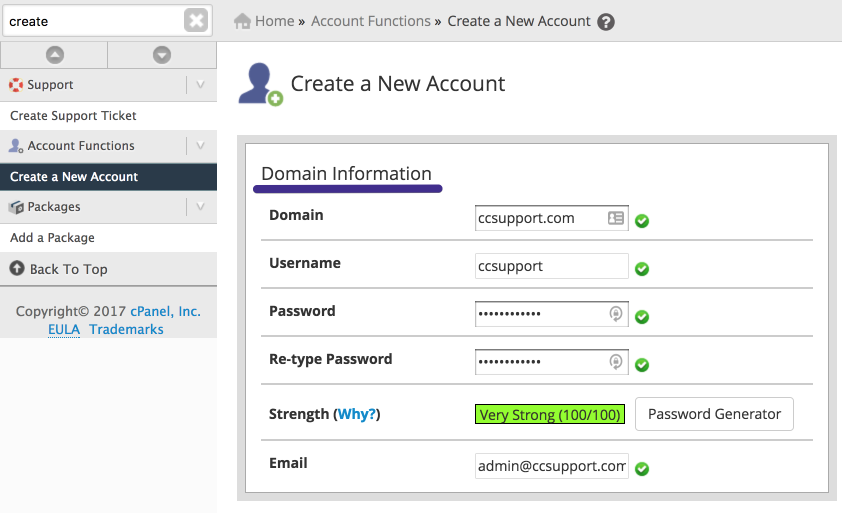Click the contact card icon in Domain field

click(x=616, y=218)
